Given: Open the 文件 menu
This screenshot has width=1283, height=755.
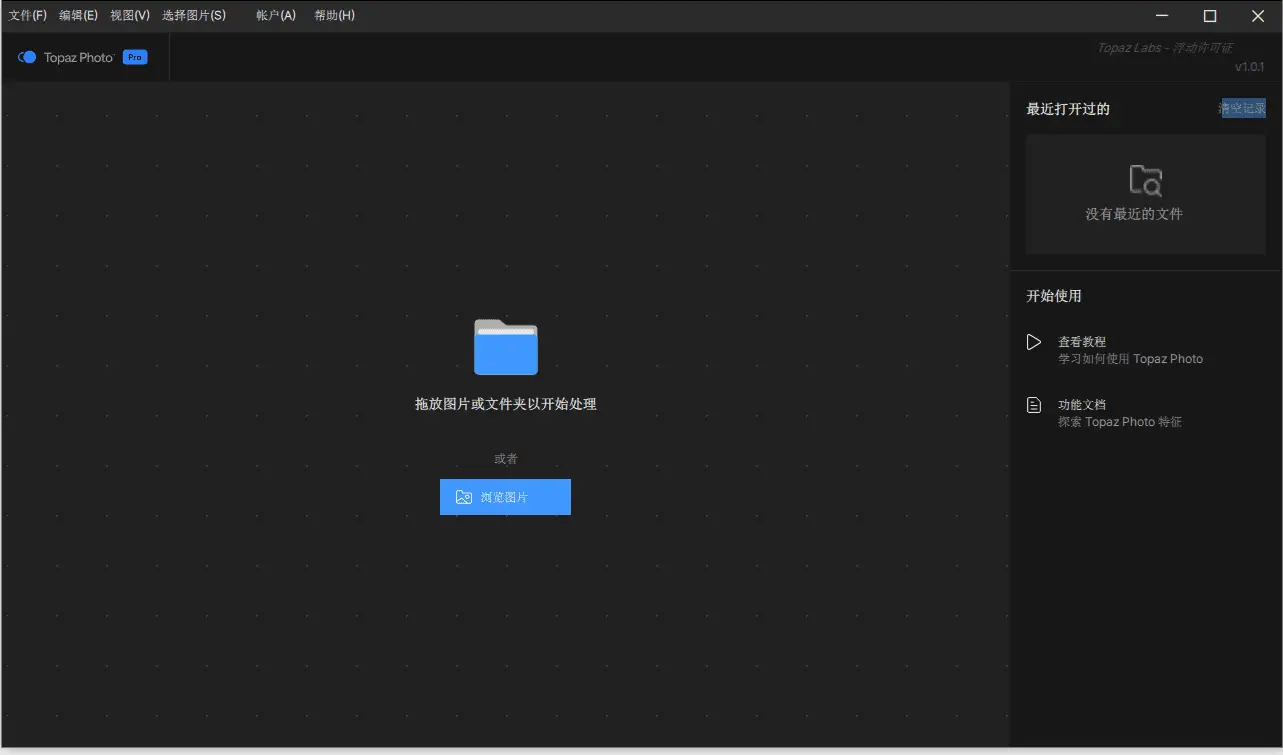Looking at the screenshot, I should tap(27, 15).
